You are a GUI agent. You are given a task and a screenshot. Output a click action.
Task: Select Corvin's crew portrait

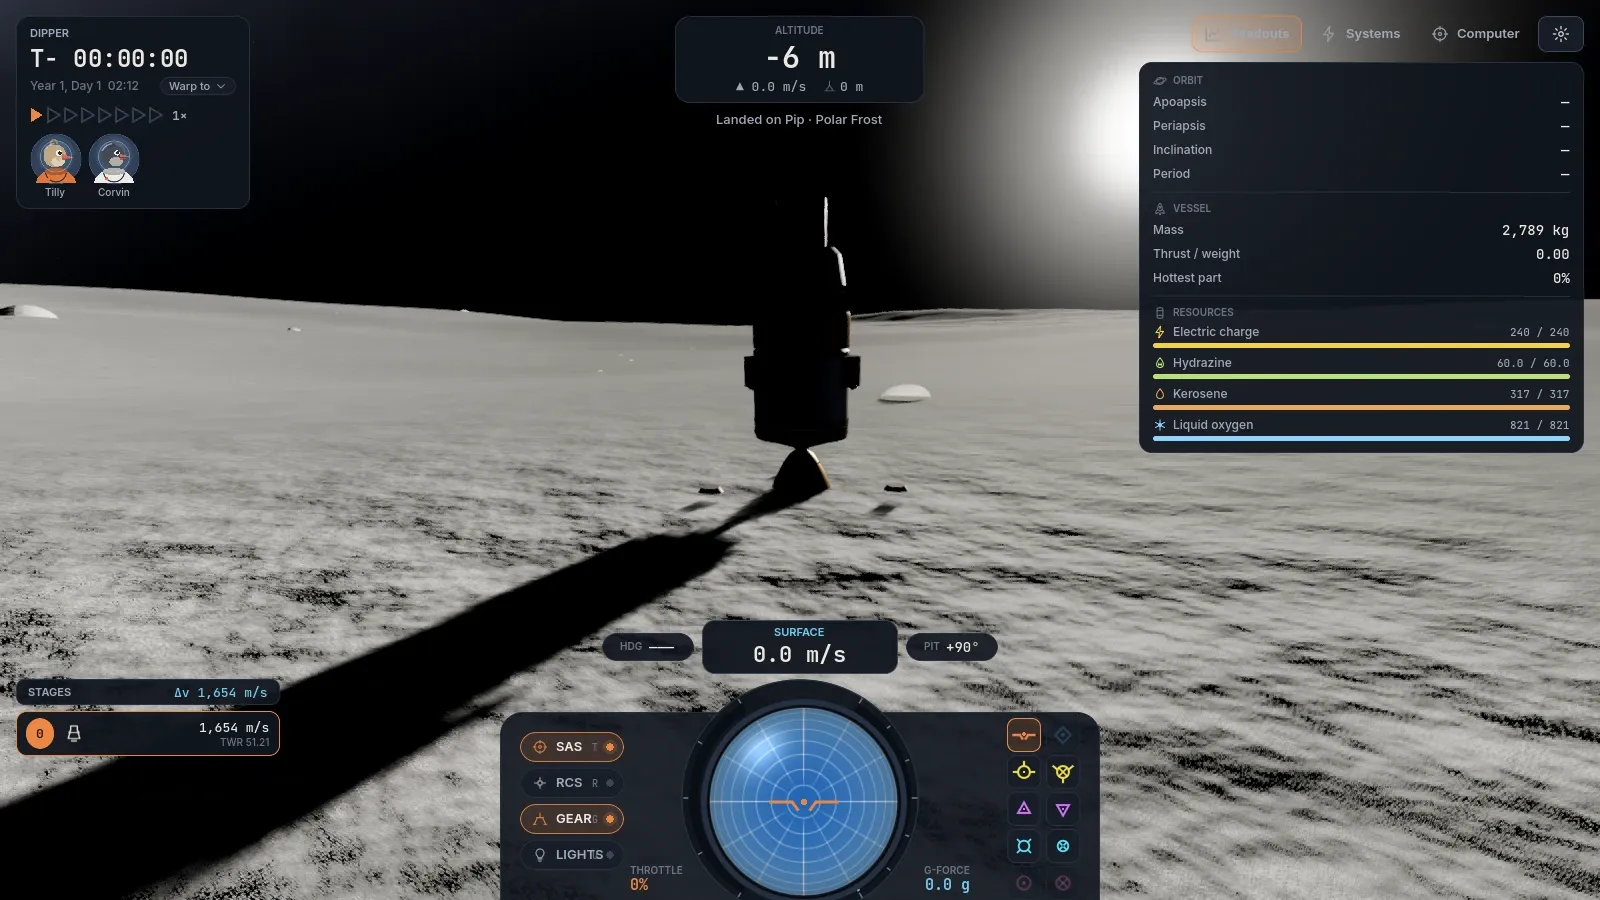(113, 160)
